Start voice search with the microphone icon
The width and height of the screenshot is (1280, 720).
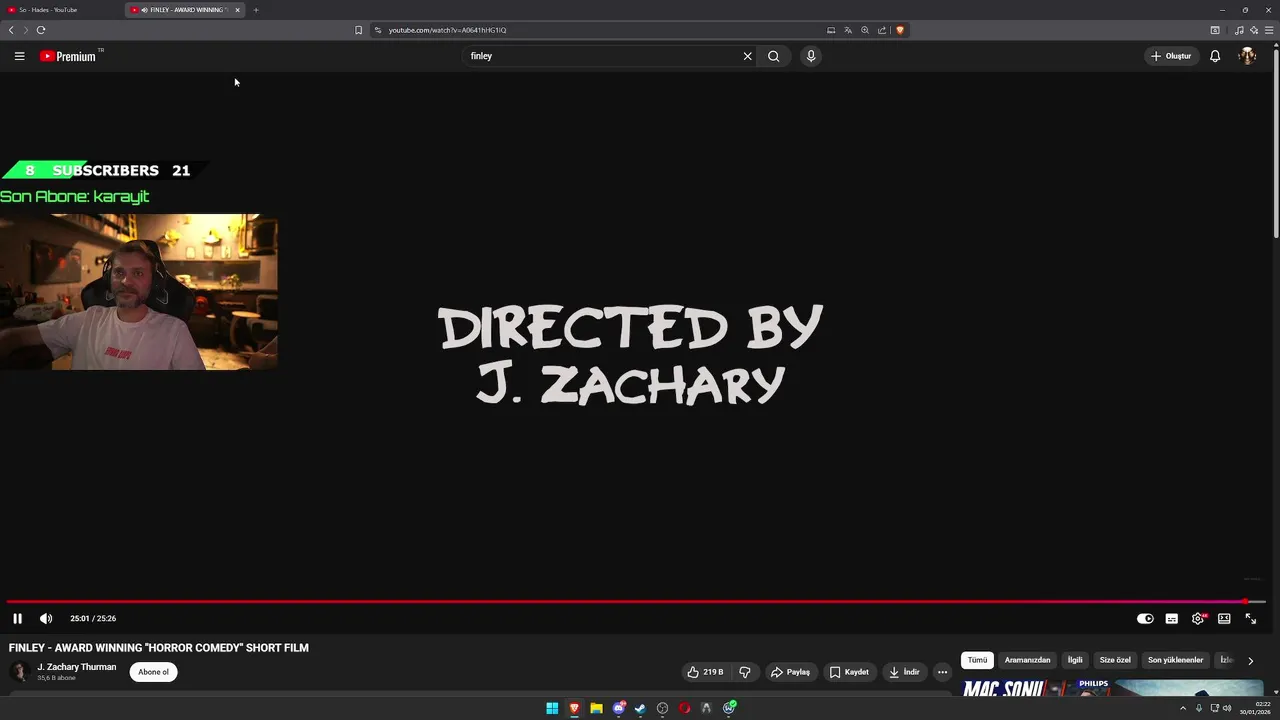[x=811, y=56]
